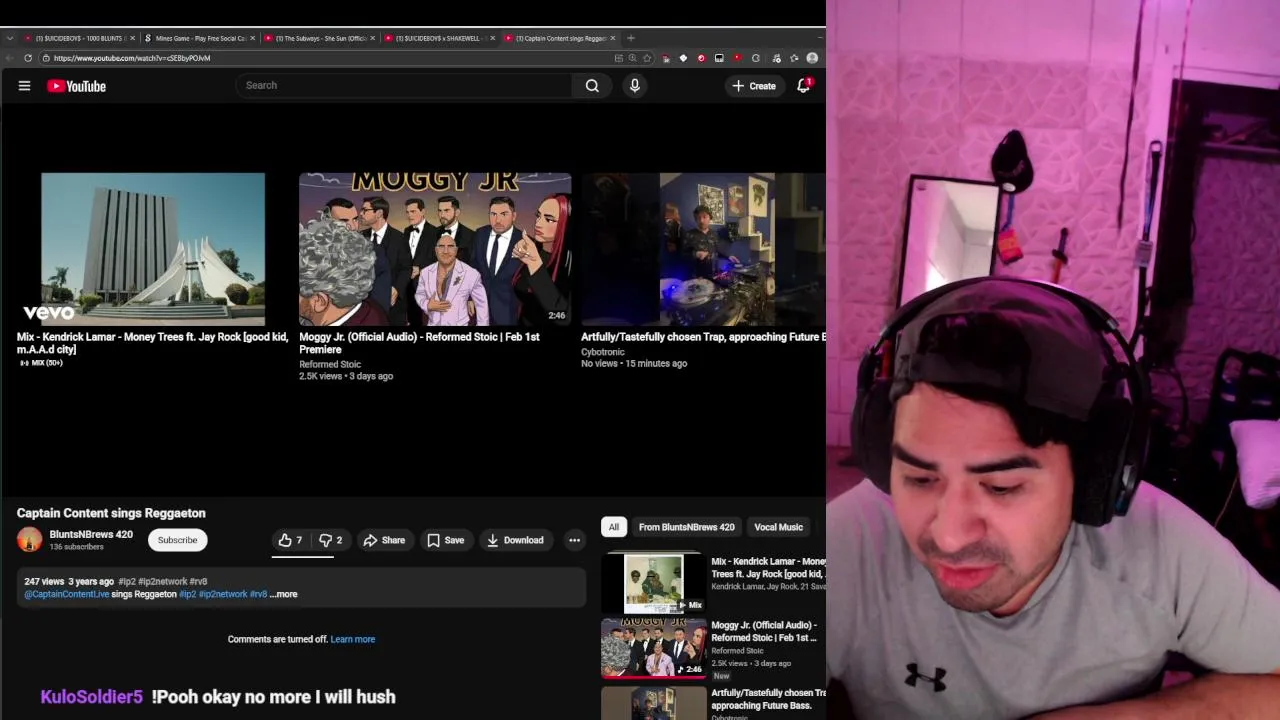Click the browser address bar URL
Viewport: 1280px width, 720px height.
click(131, 58)
